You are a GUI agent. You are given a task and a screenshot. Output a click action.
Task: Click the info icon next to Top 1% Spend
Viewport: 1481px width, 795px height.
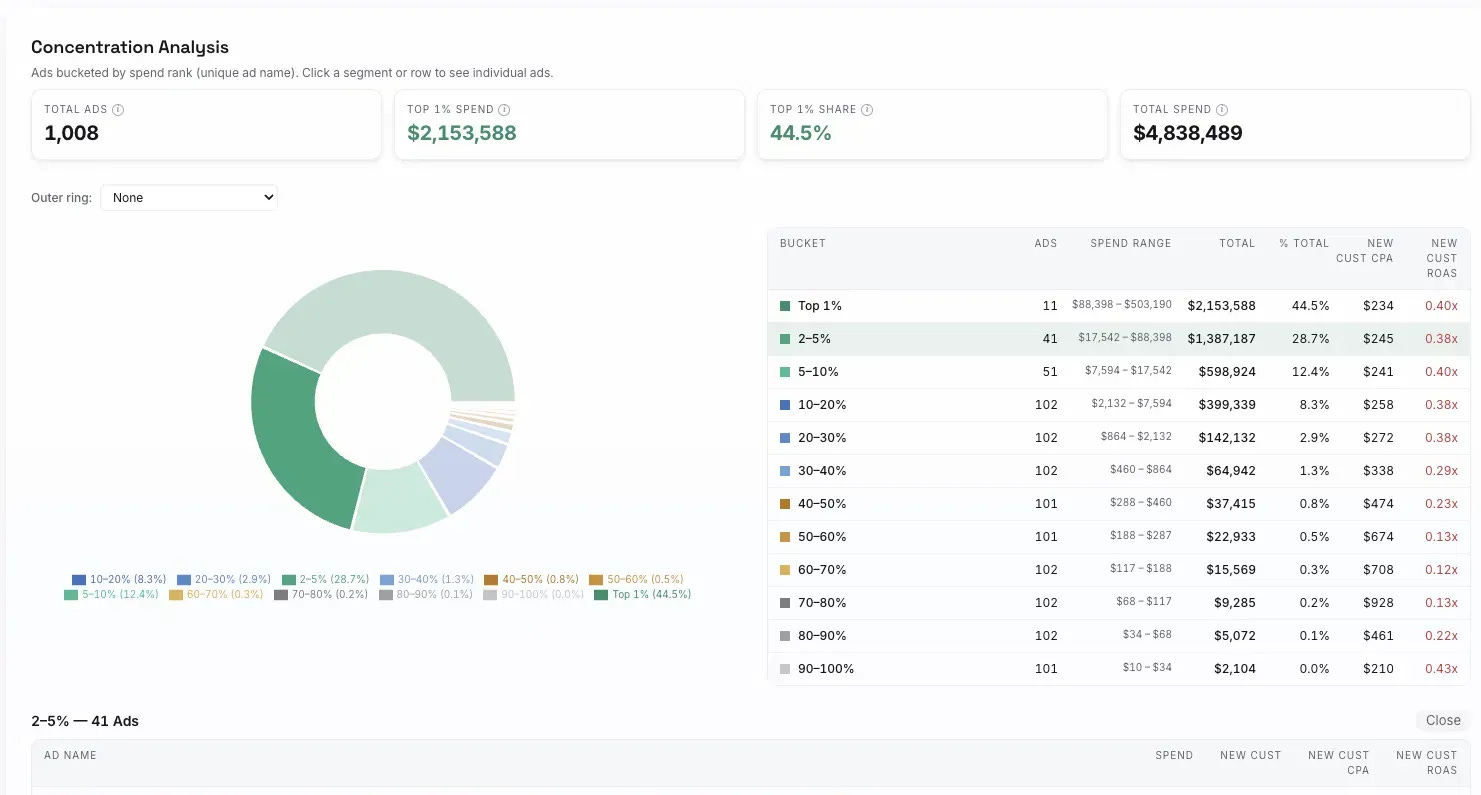coord(504,110)
